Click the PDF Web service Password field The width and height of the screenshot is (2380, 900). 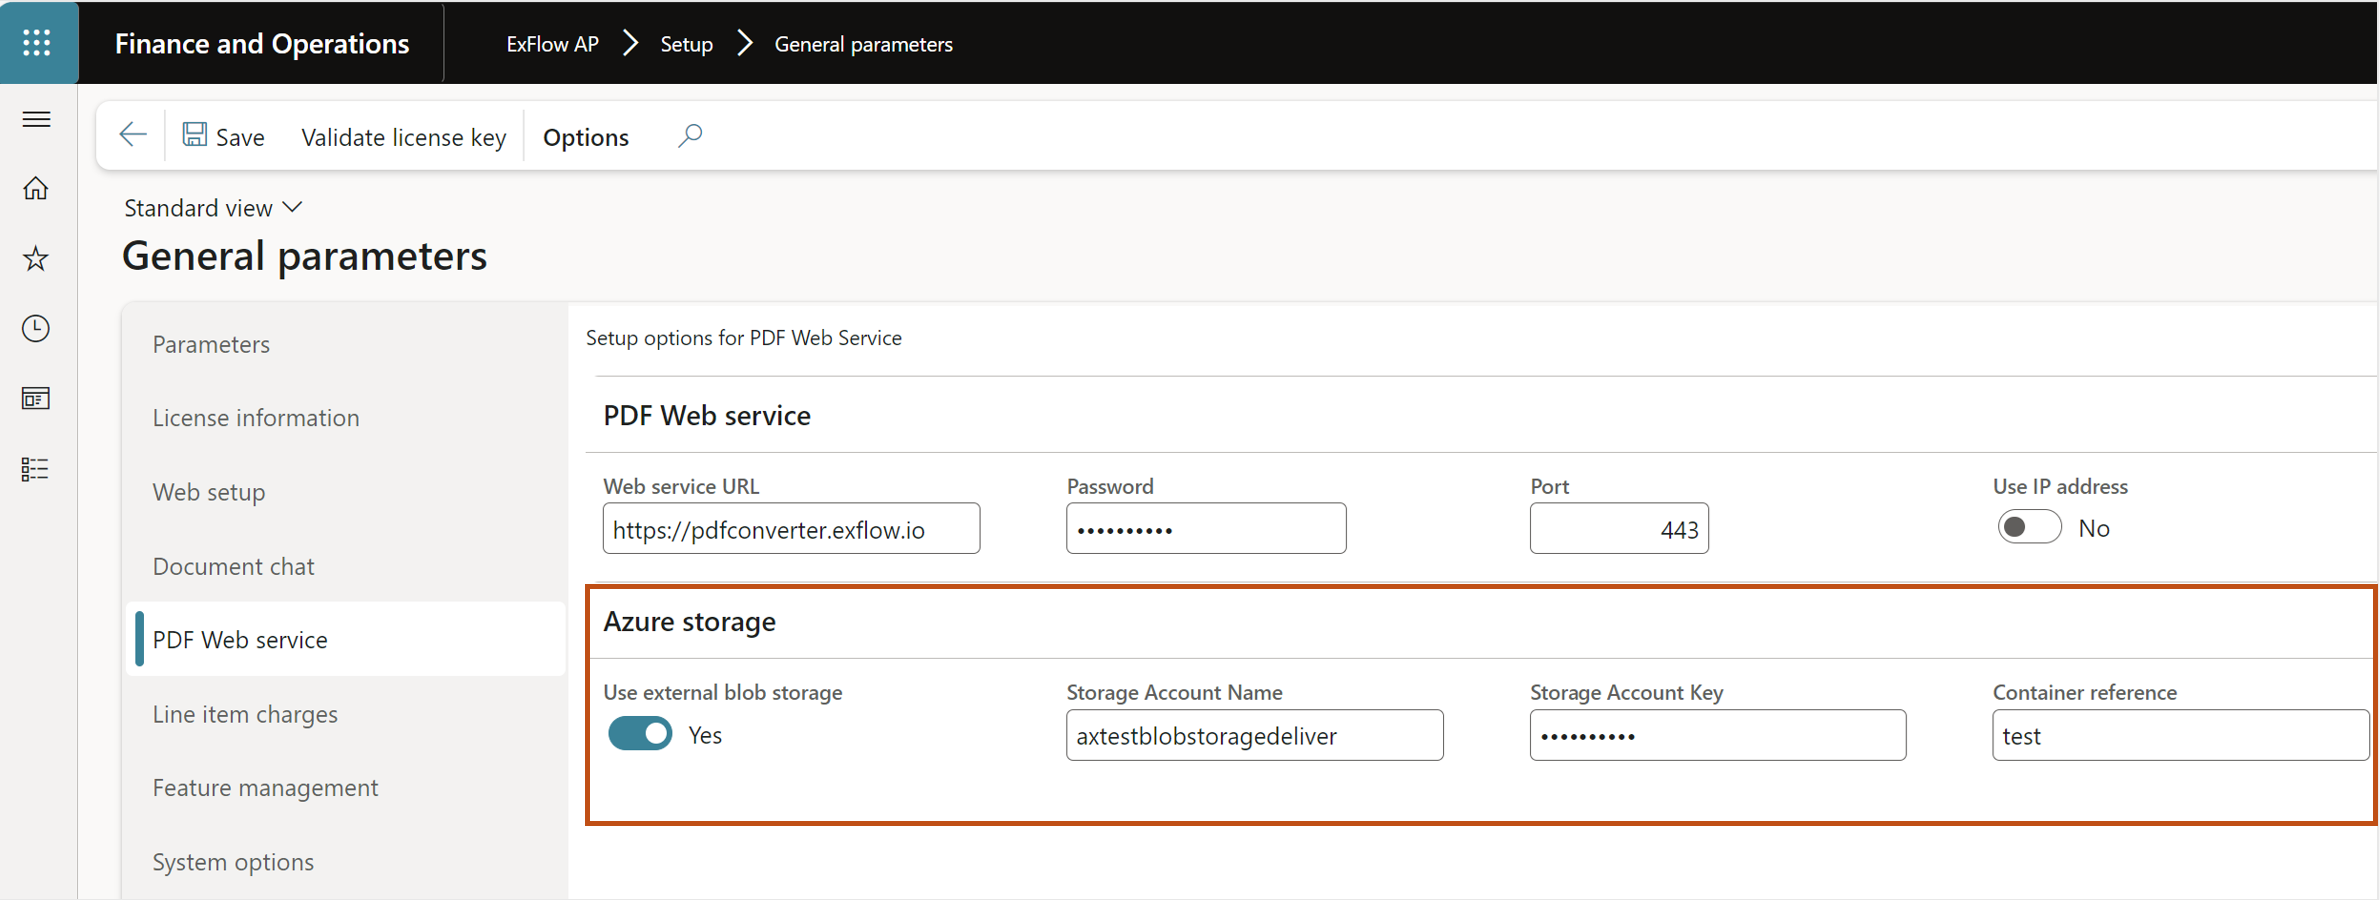pos(1206,528)
